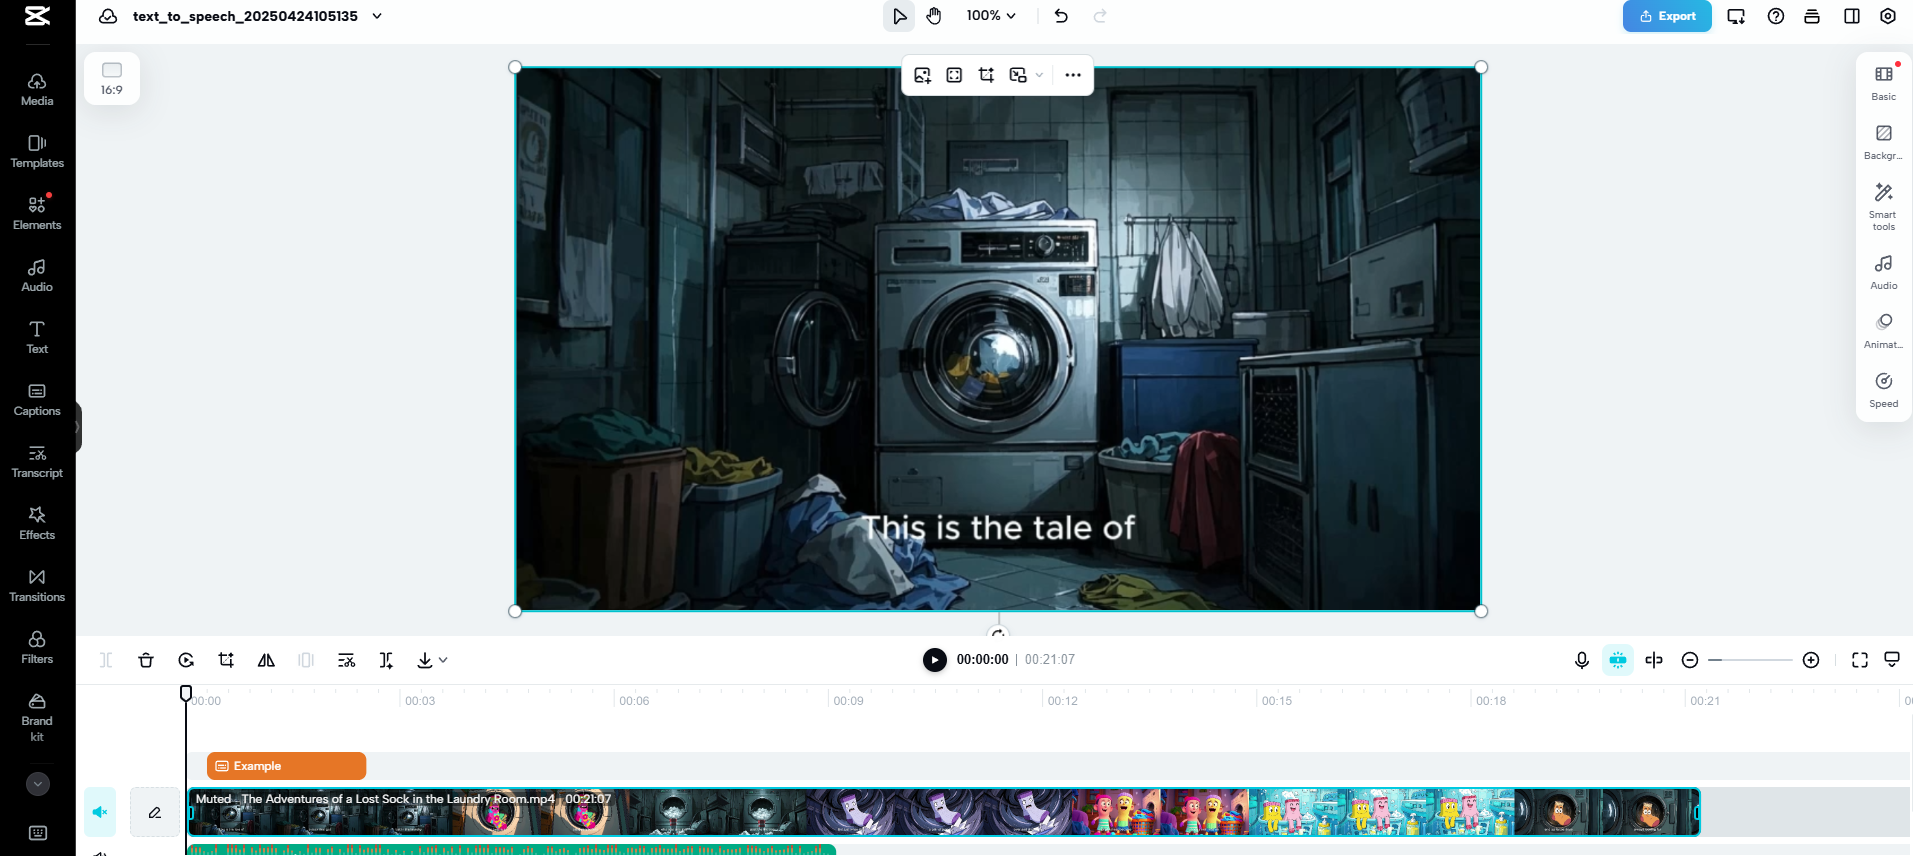Toggle the split-align icon beside snapping
The width and height of the screenshot is (1913, 856).
1654,660
